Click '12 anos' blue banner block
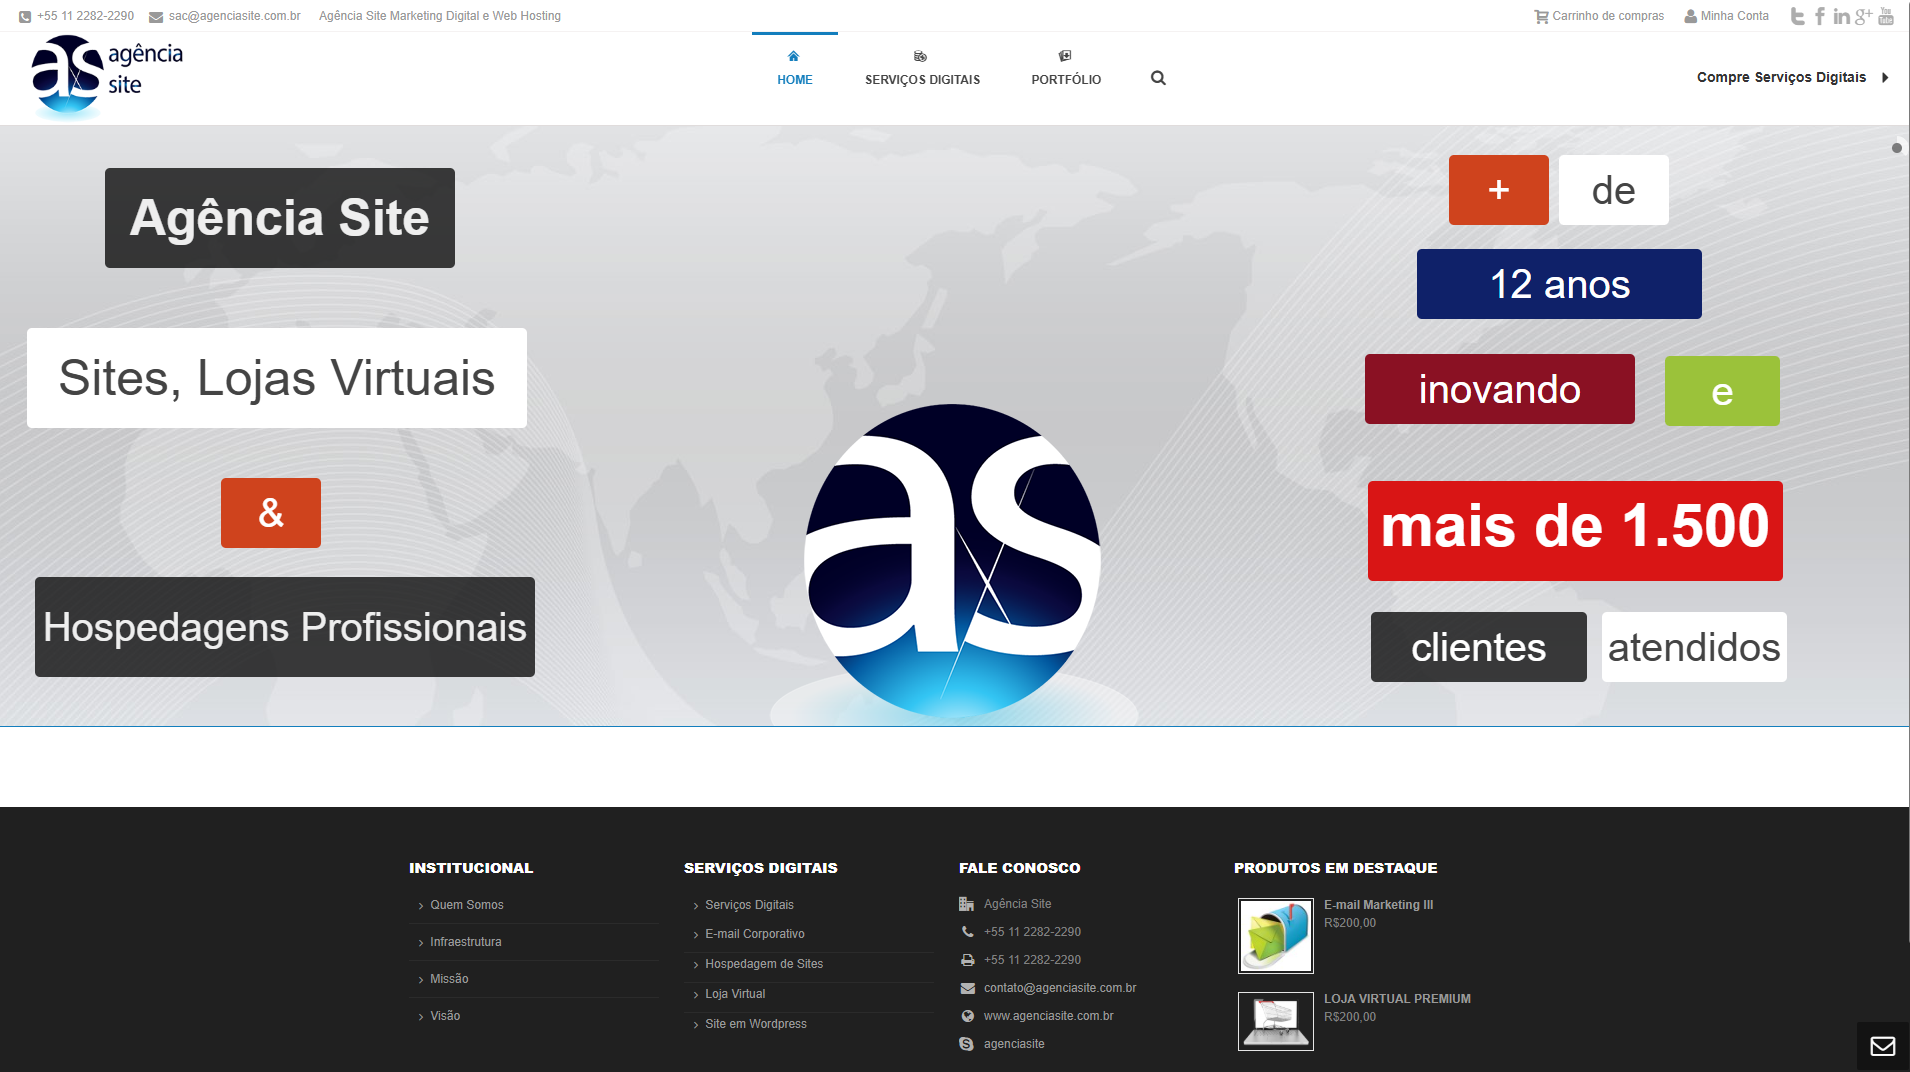Screen dimensions: 1910x1072 1559,284
